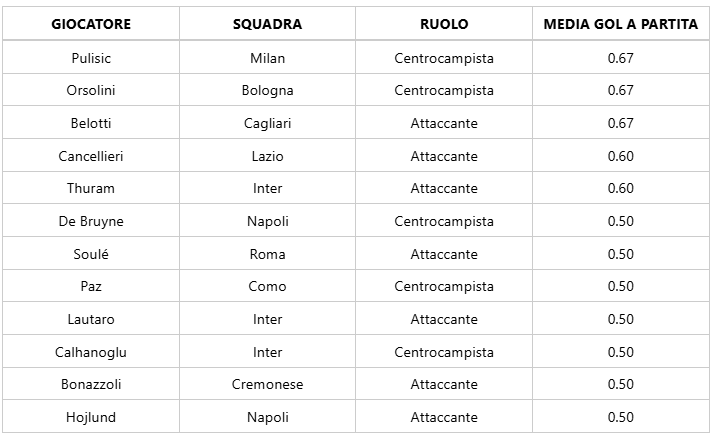
Task: Click the Thuram name cell
Action: click(91, 188)
